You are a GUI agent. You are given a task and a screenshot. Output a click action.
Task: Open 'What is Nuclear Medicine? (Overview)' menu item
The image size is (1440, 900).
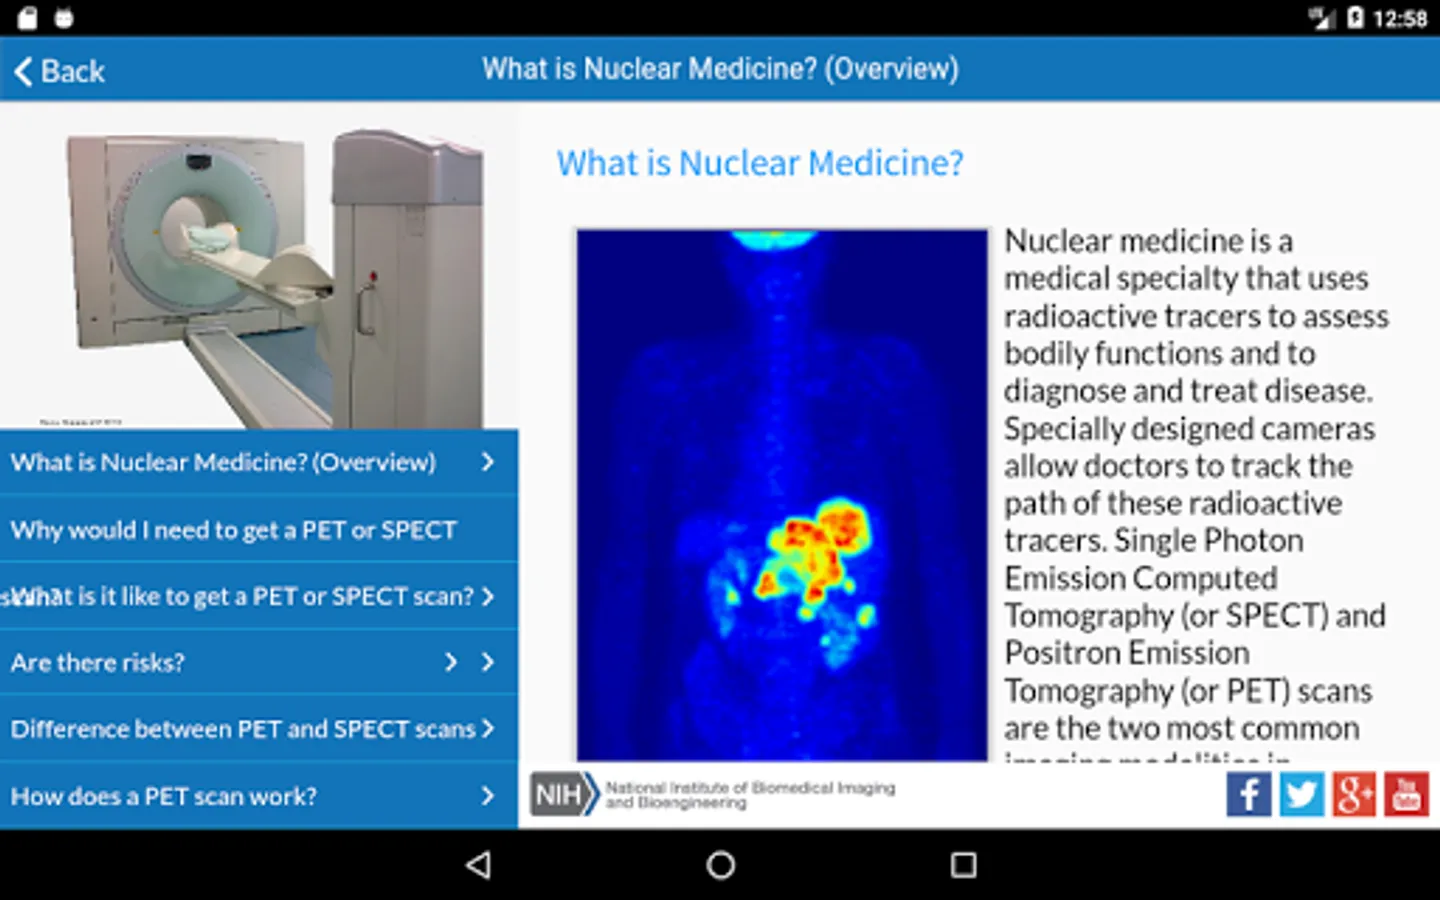pos(259,462)
